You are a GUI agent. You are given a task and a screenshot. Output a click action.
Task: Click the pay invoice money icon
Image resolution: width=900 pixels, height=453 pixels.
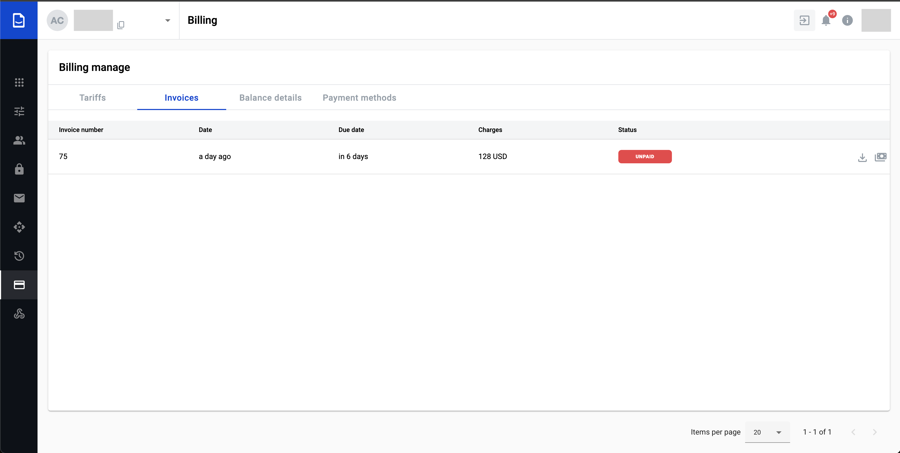pos(881,157)
